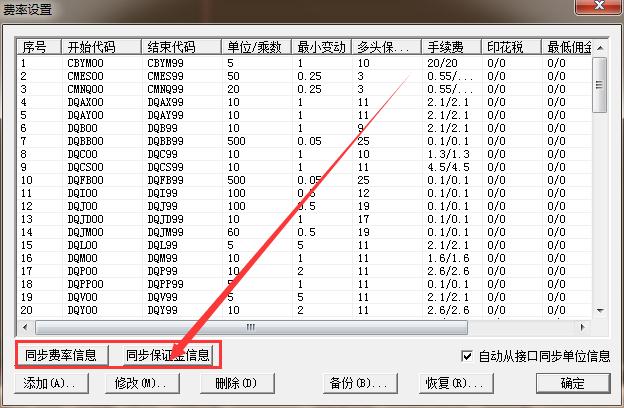Click the horizontal scrollbar left arrow
The width and height of the screenshot is (624, 408).
(26, 327)
